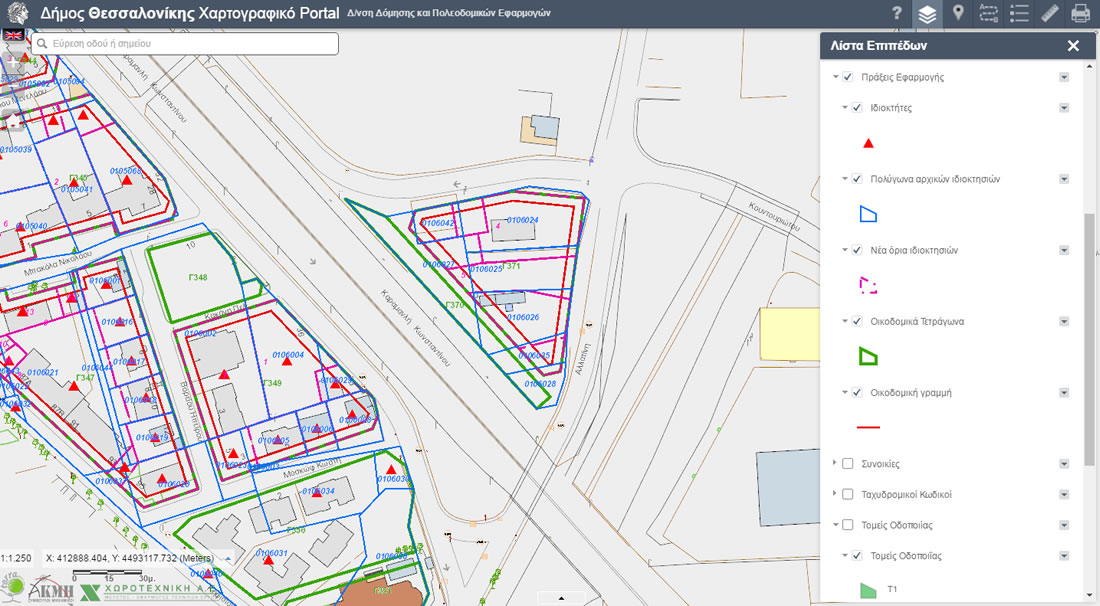This screenshot has width=1100, height=606.
Task: Click the ΧΩΡΟΤΕΧΝΙΚΗ A.E. logo
Action: point(147,592)
